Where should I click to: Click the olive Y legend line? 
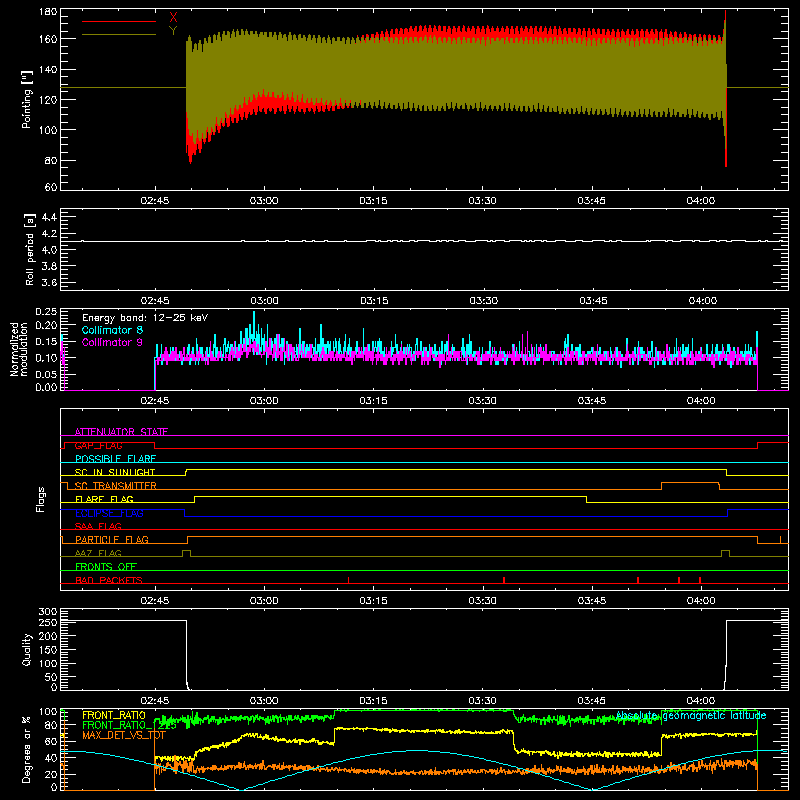(119, 34)
